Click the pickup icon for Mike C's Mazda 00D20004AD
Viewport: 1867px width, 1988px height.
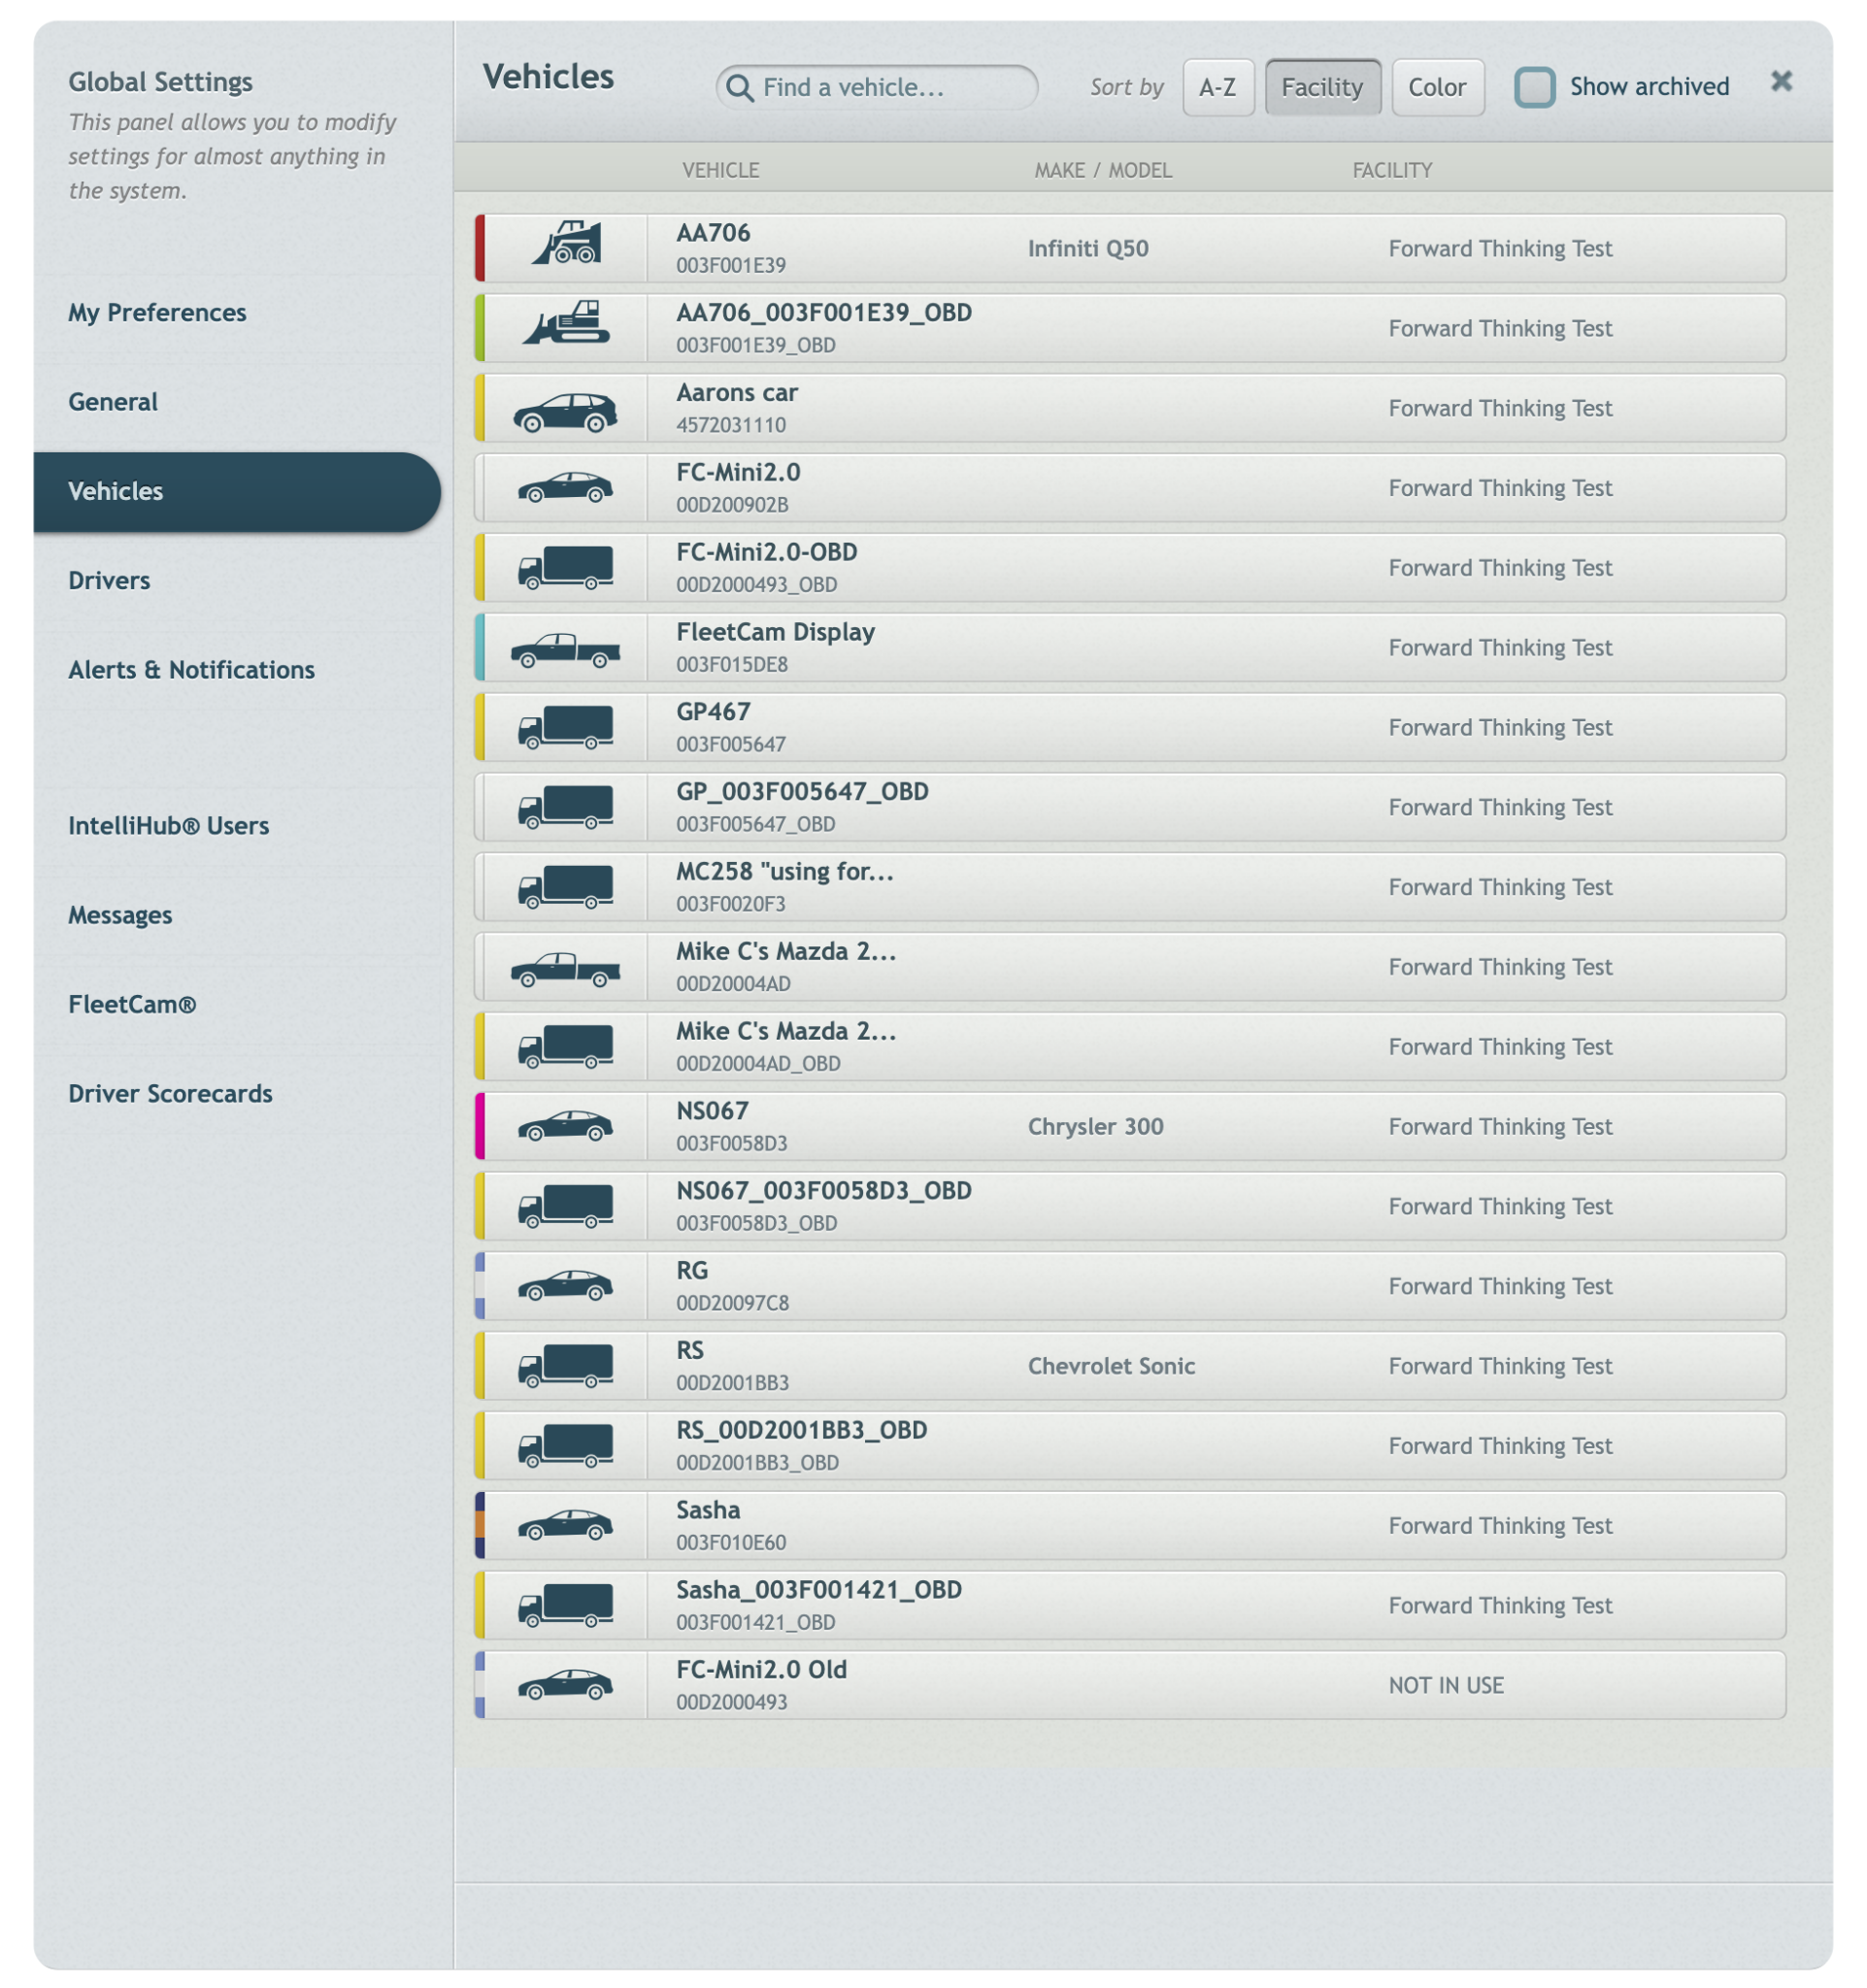[x=565, y=969]
